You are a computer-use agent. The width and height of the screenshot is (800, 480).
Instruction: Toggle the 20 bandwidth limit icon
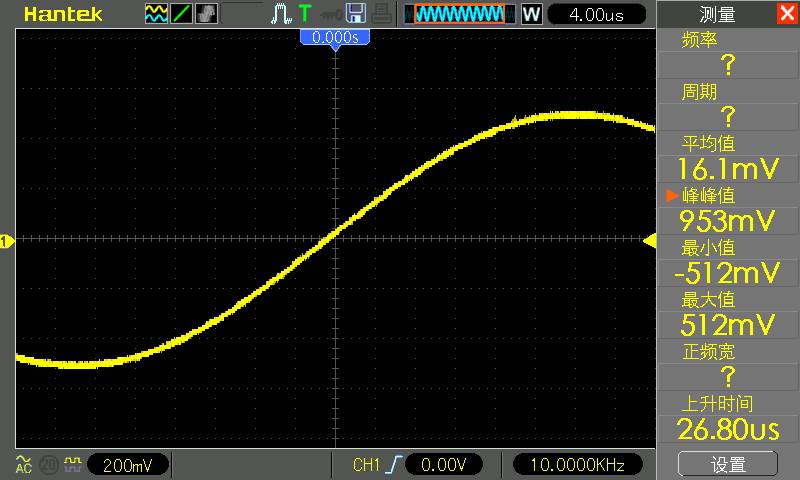tap(48, 465)
